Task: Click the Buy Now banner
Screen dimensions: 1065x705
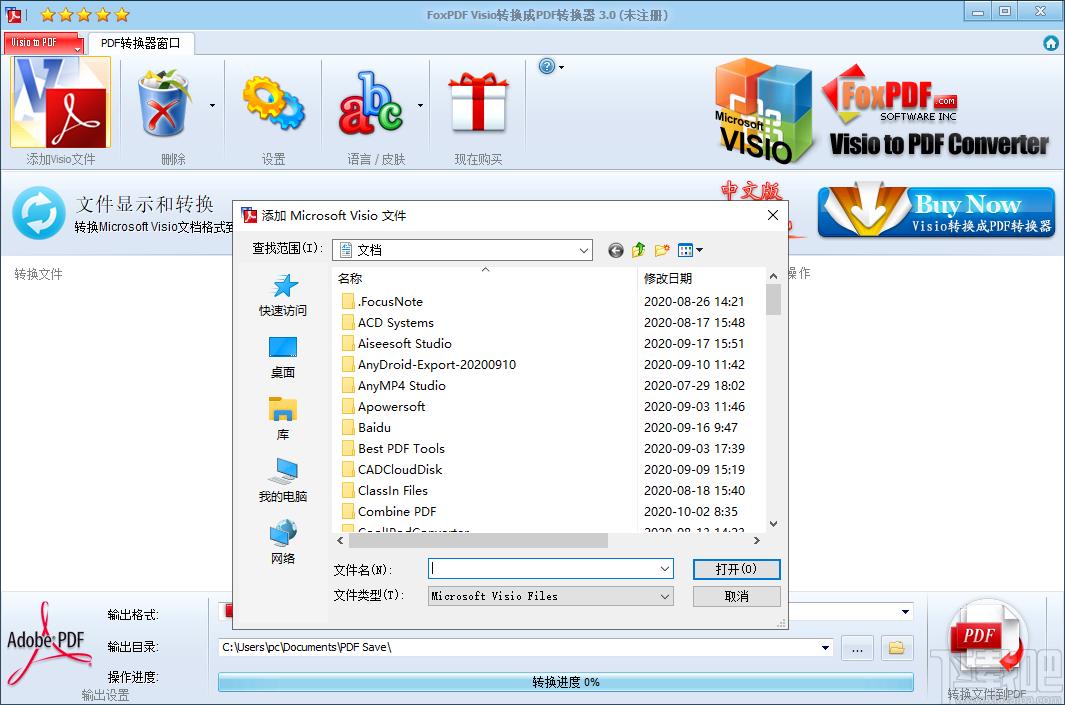Action: [x=936, y=212]
